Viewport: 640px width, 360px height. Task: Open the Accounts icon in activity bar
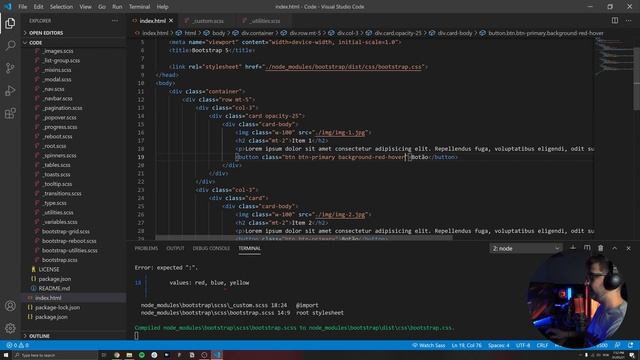10,306
